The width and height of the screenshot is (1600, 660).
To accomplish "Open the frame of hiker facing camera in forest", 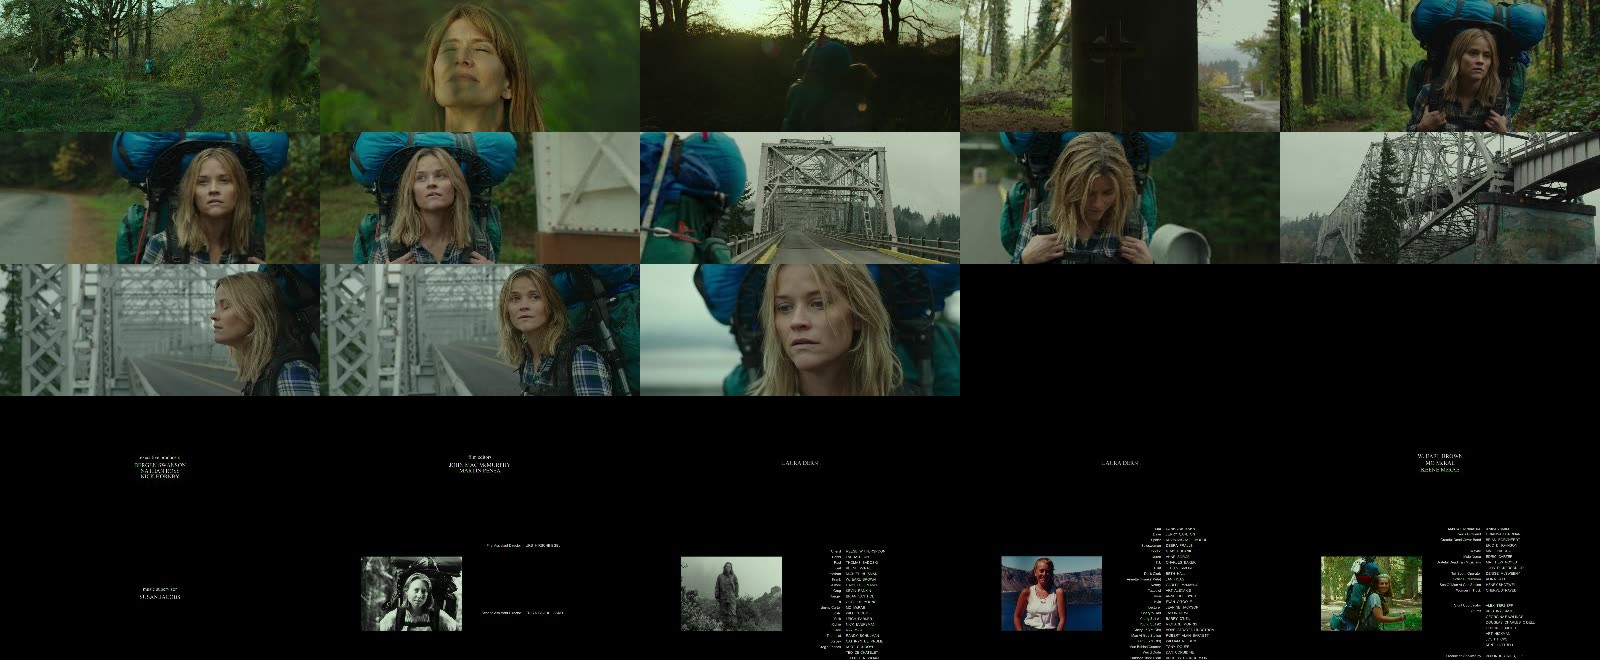I will pyautogui.click(x=1440, y=66).
